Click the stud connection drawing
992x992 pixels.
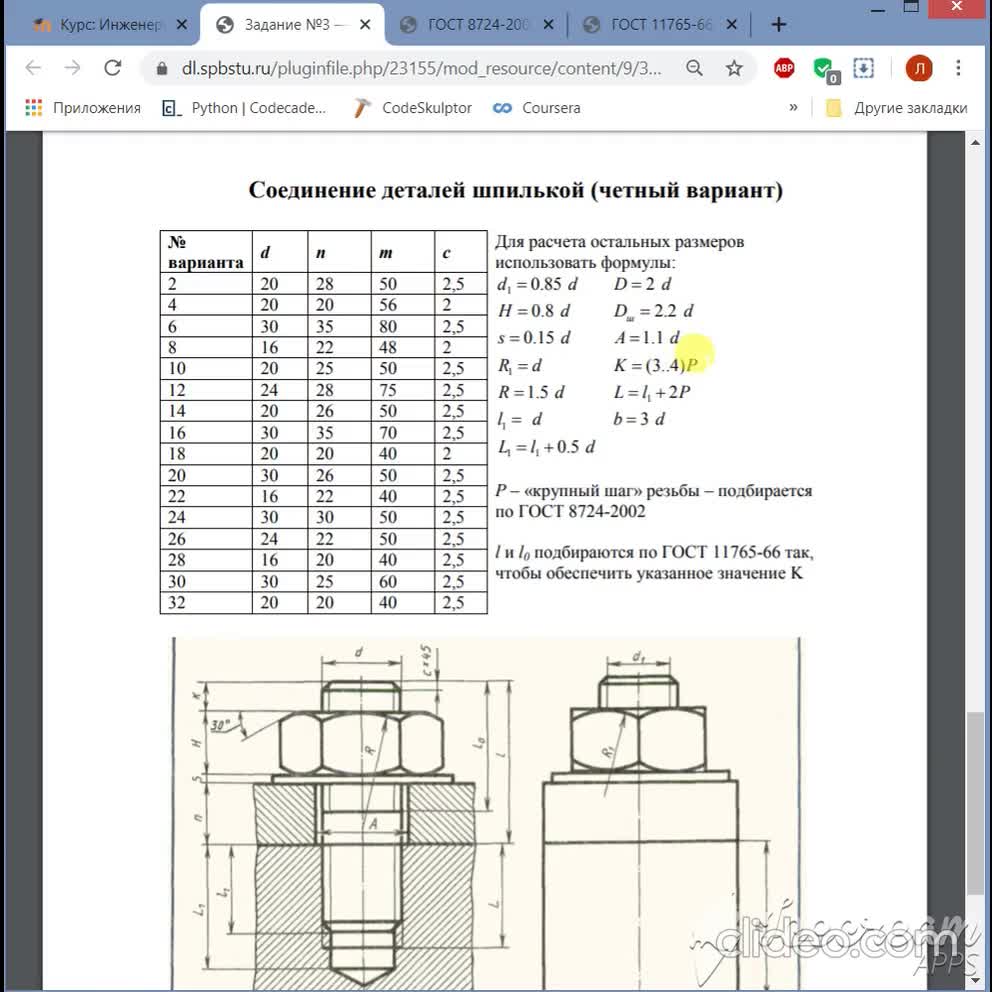tap(486, 814)
